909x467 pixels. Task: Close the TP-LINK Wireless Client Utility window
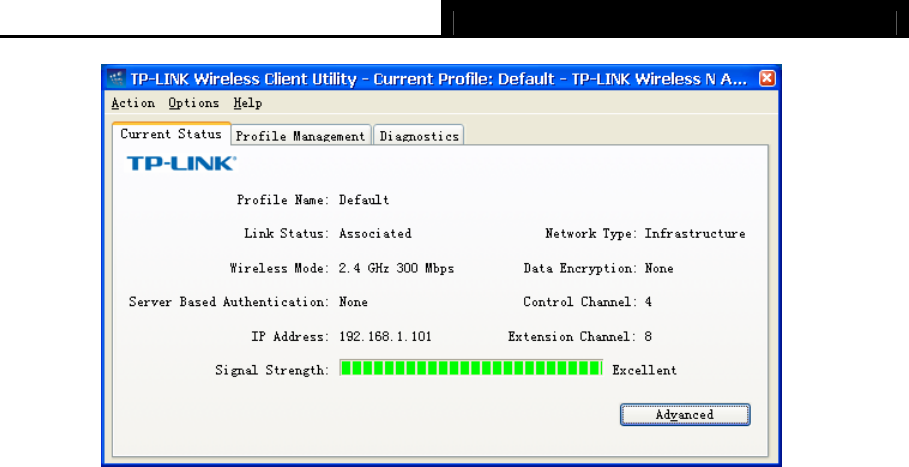(767, 78)
